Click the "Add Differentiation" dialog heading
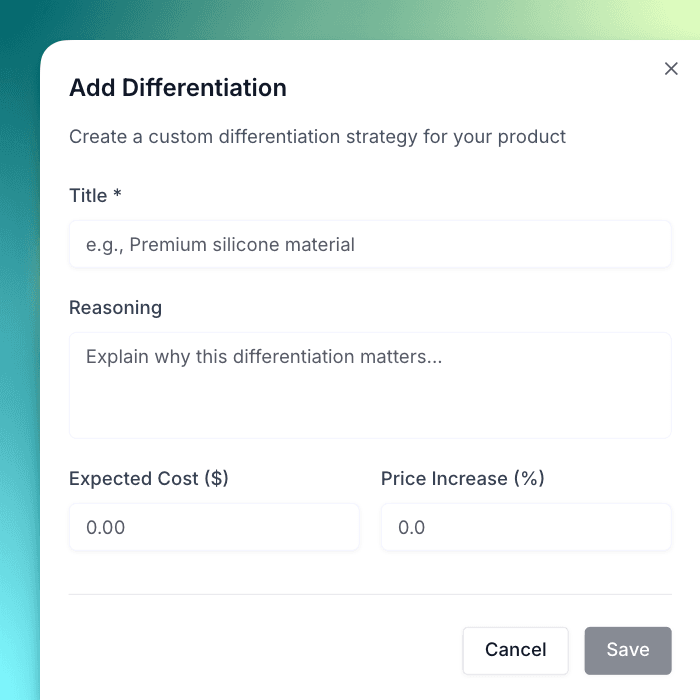Image resolution: width=700 pixels, height=700 pixels. [178, 88]
